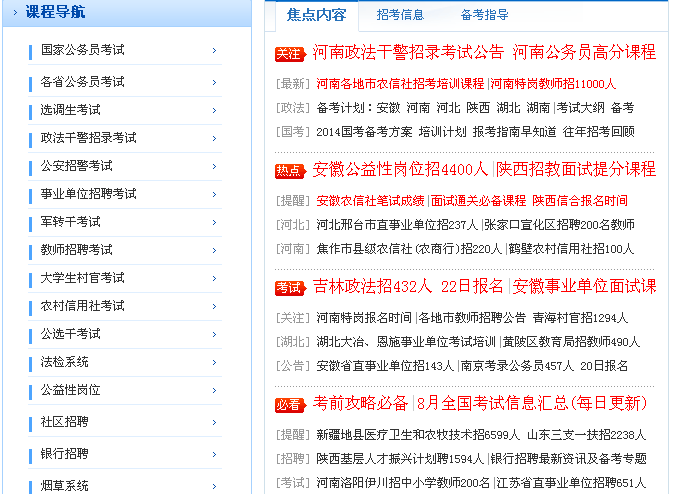673x494 pixels.
Task: Open 法检系统 in course navigation
Action: pos(64,362)
